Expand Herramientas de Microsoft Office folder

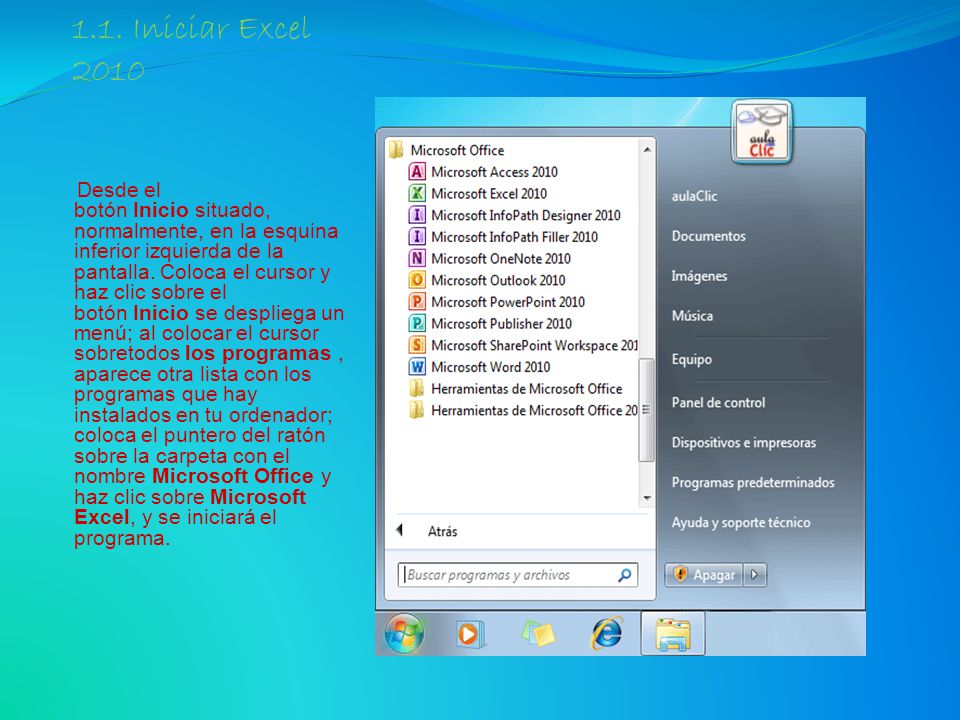click(x=527, y=389)
